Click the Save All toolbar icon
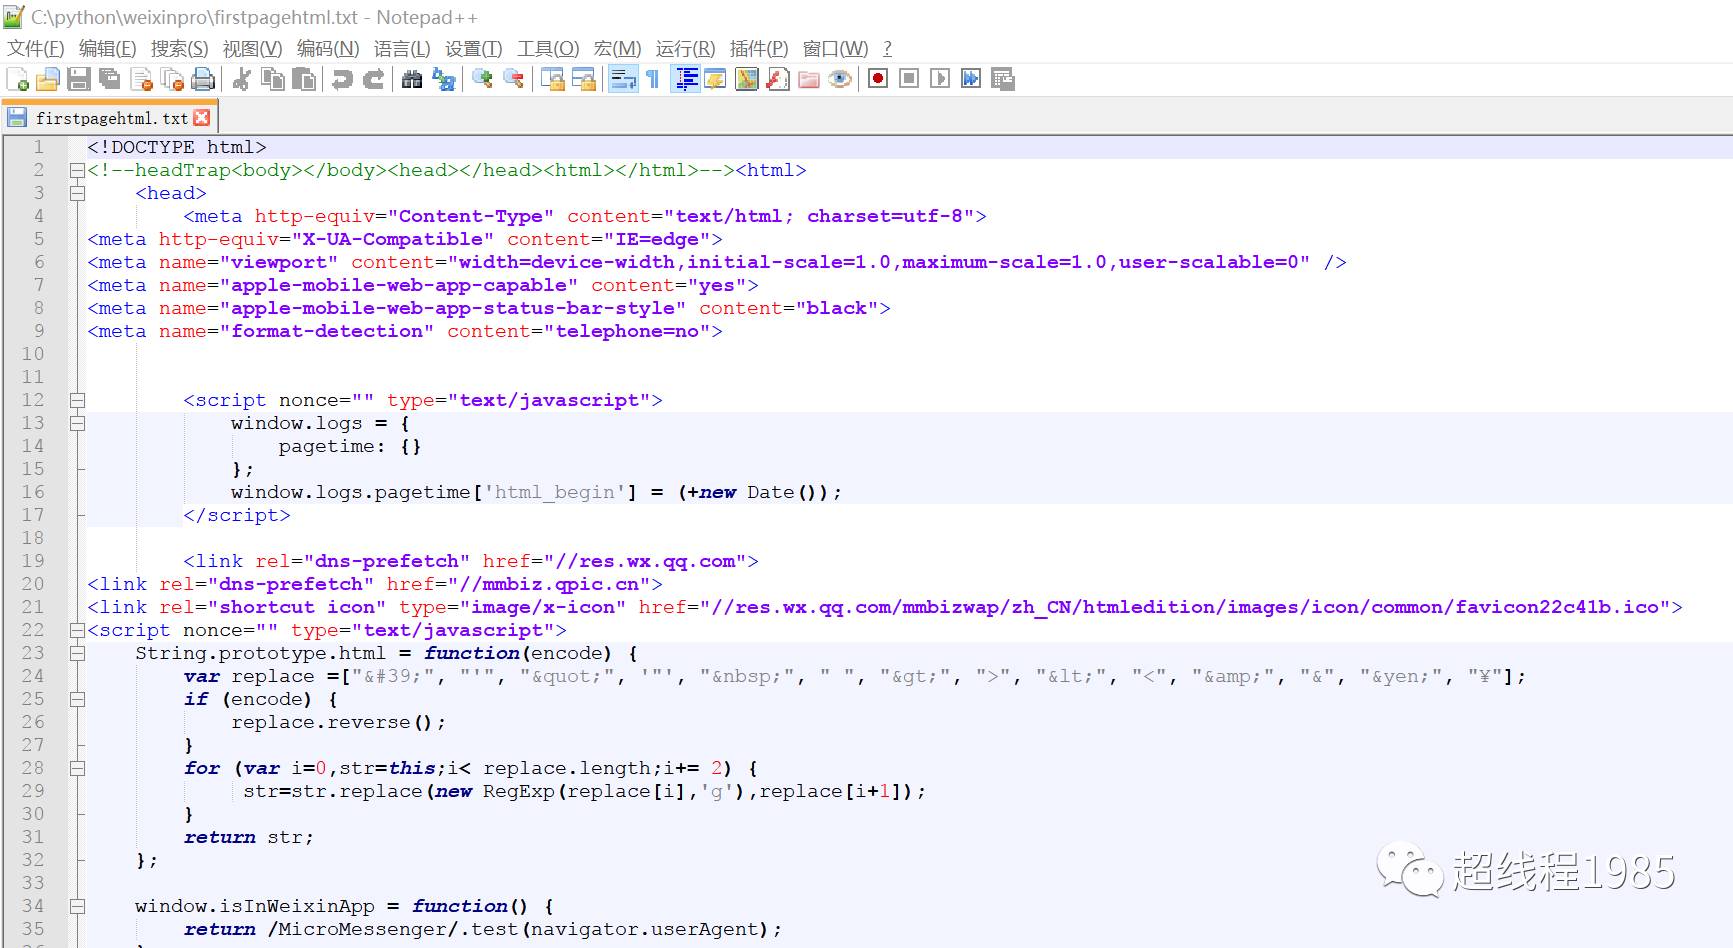This screenshot has width=1733, height=948. (110, 79)
